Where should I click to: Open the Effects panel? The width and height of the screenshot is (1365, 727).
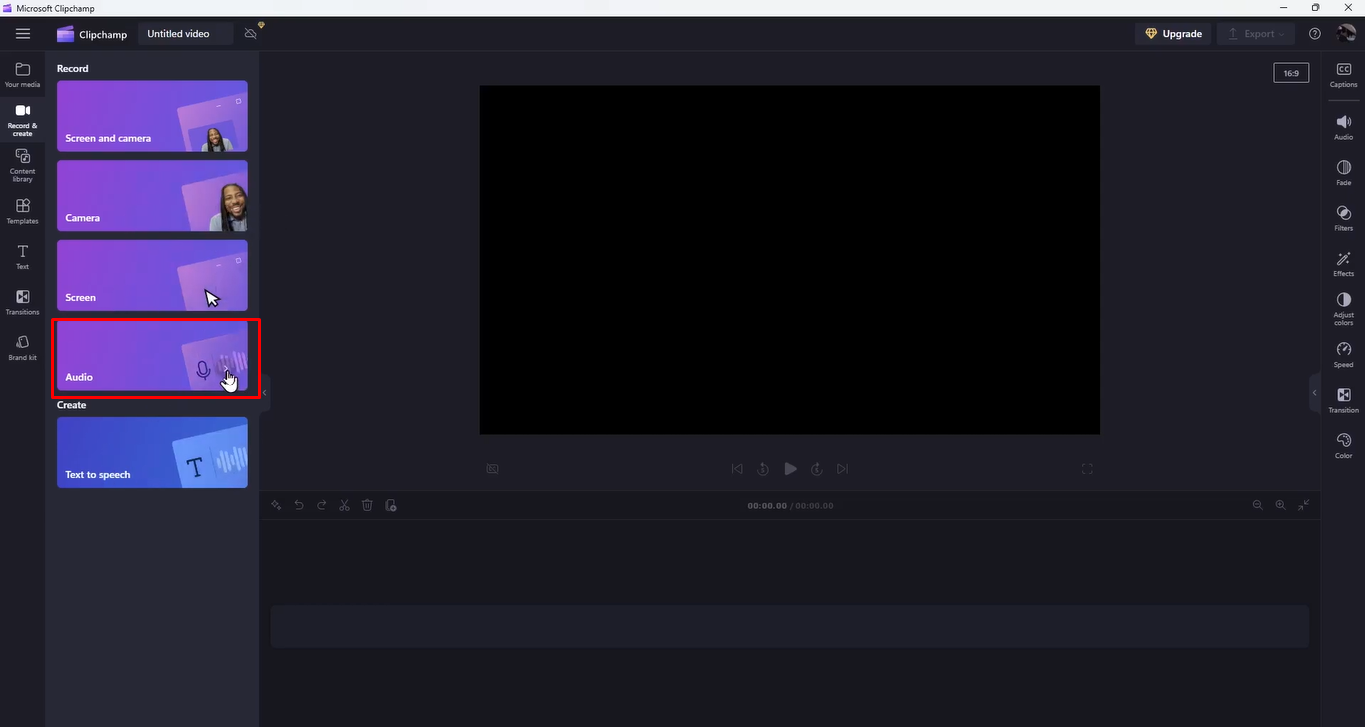(1343, 263)
